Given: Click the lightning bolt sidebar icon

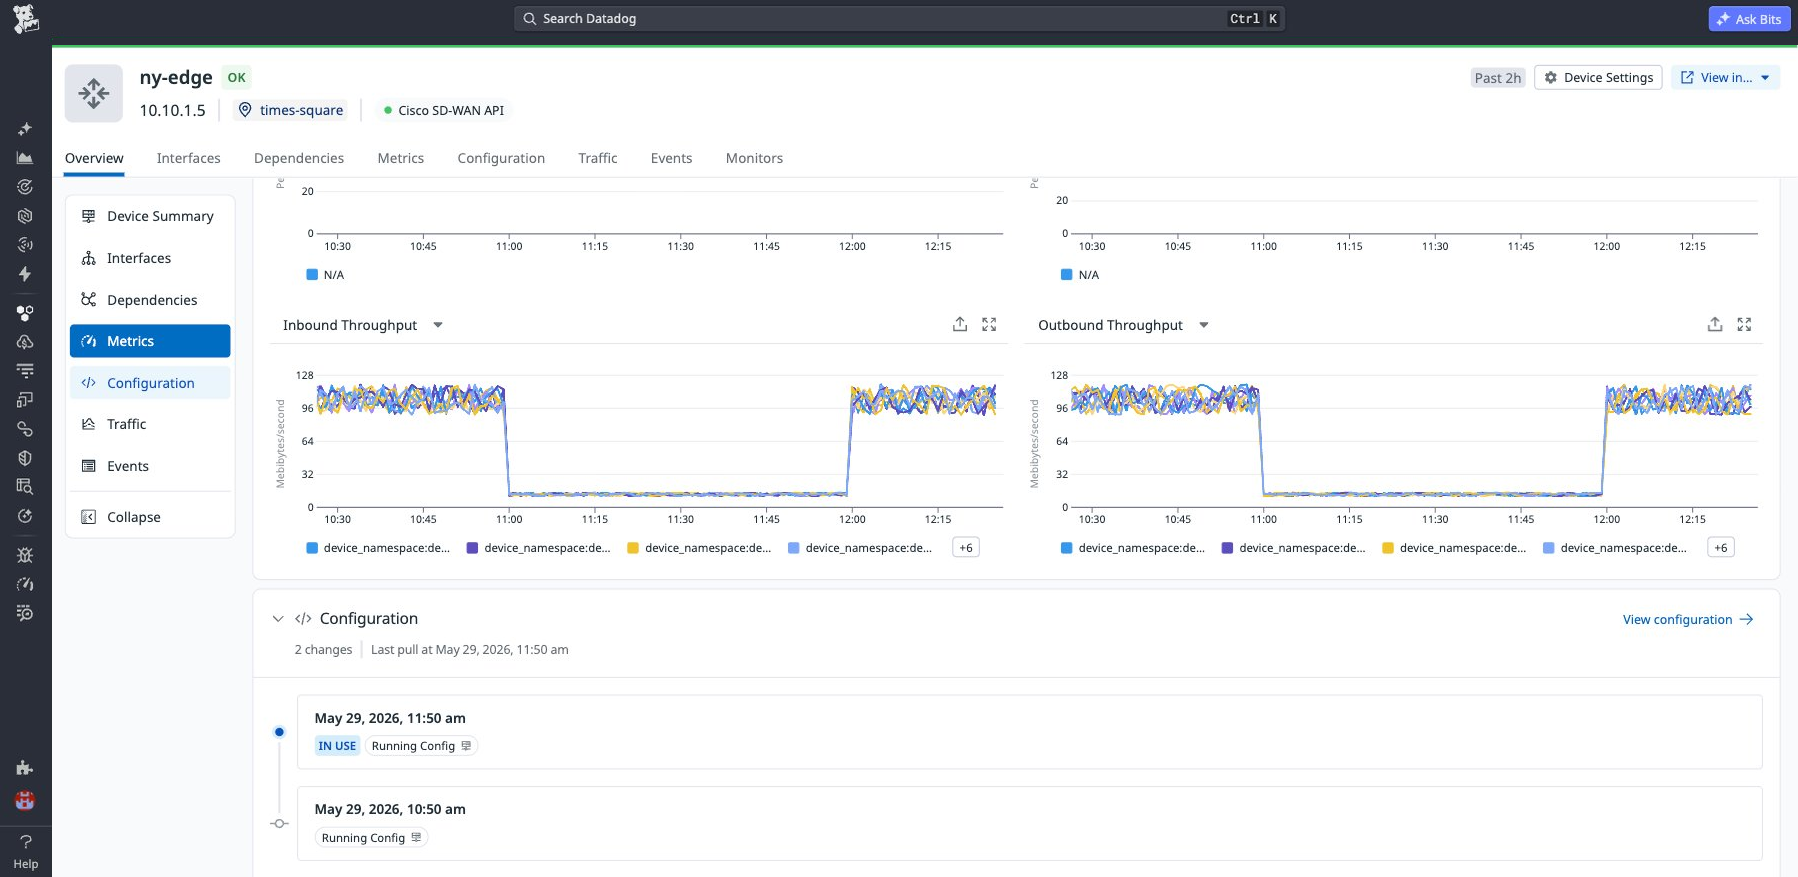Looking at the screenshot, I should pos(25,274).
